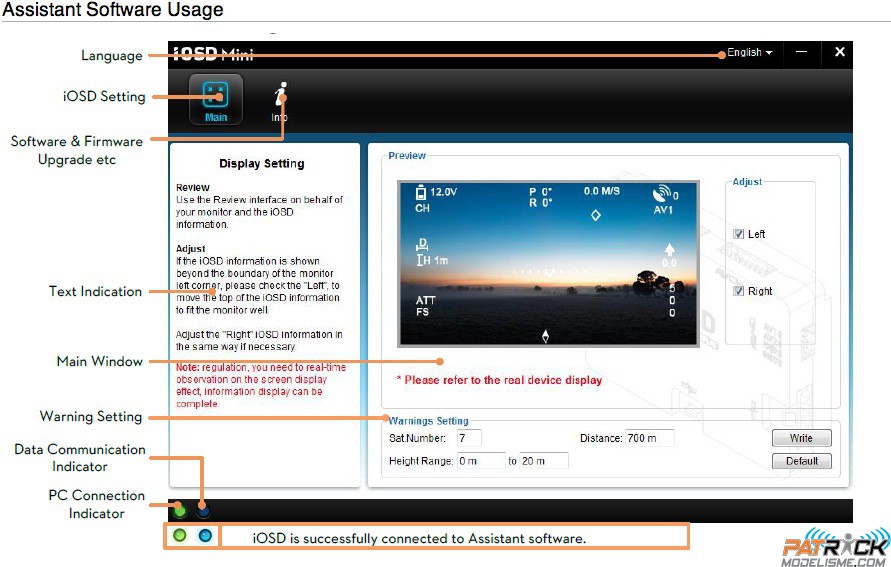891x567 pixels.
Task: Click the 'Display Setting' heading
Action: click(x=262, y=164)
